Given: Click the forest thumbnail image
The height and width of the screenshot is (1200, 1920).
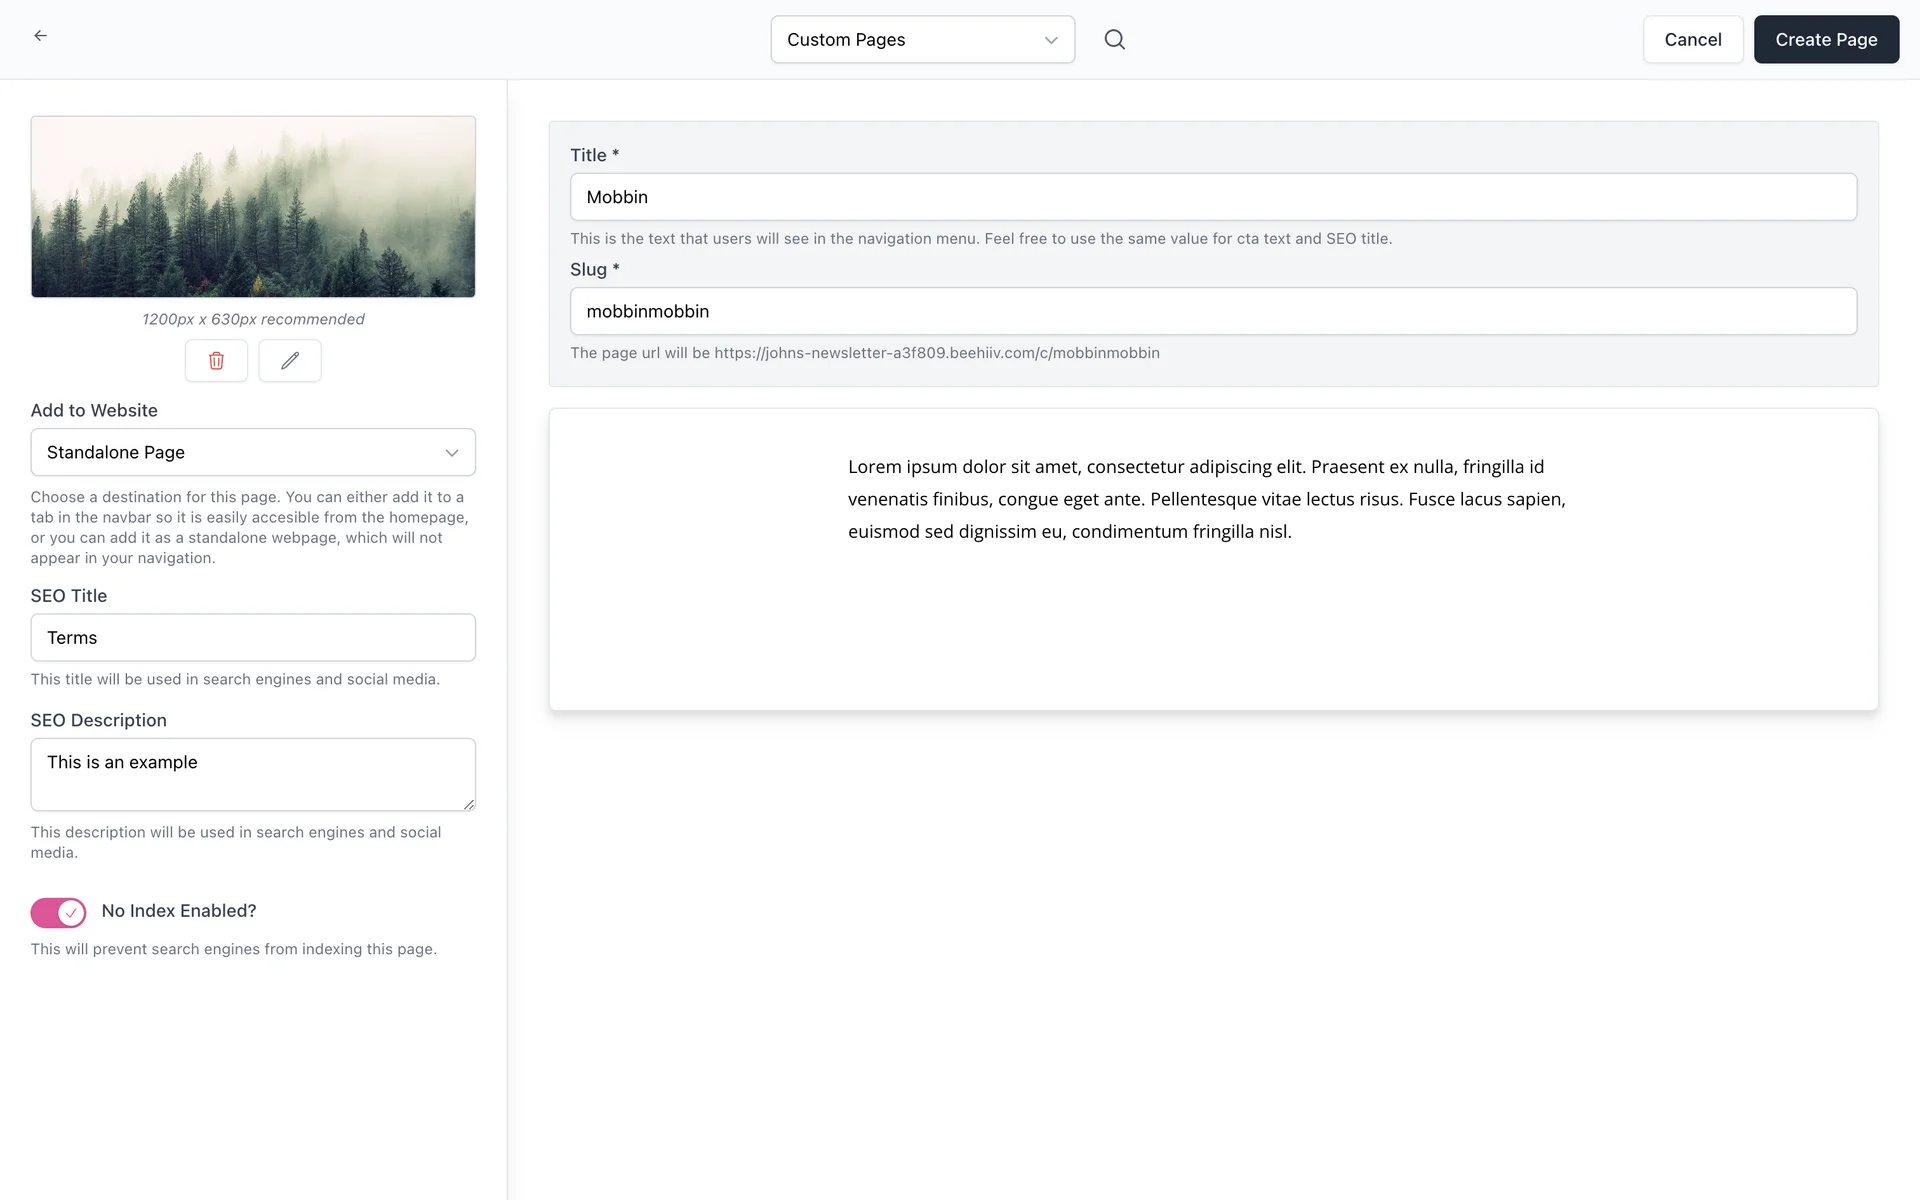Looking at the screenshot, I should coord(253,207).
